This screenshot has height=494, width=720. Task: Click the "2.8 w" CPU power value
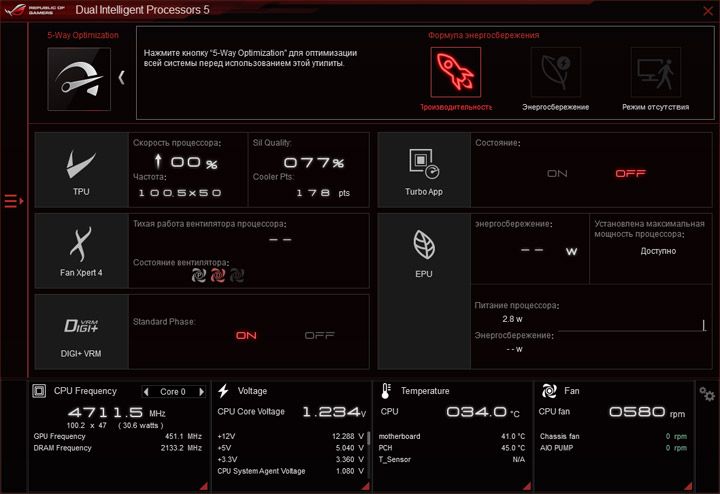point(512,319)
